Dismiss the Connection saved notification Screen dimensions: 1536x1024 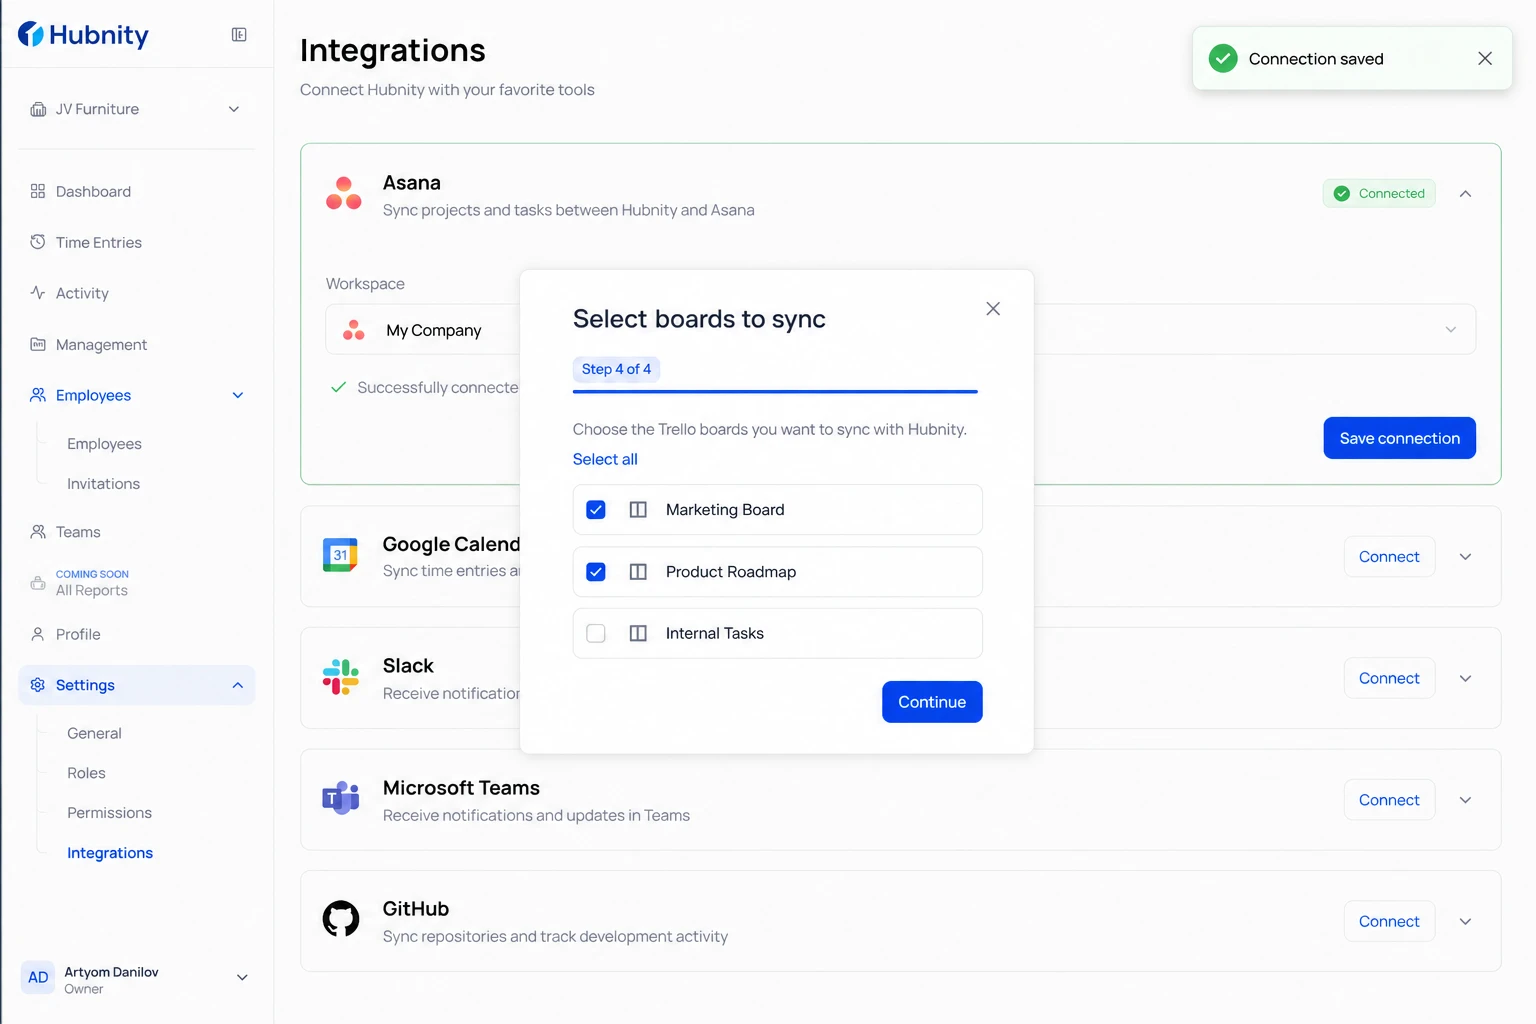click(x=1485, y=59)
